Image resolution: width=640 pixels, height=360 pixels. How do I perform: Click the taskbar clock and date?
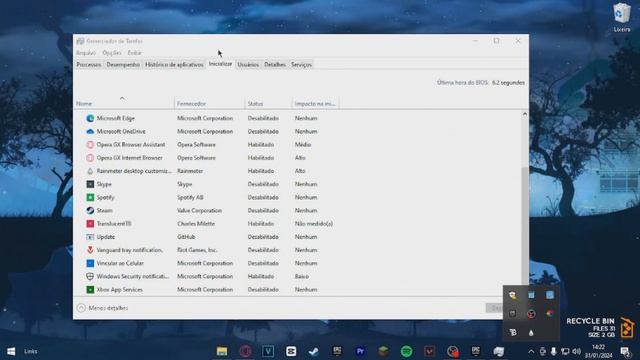pos(598,351)
